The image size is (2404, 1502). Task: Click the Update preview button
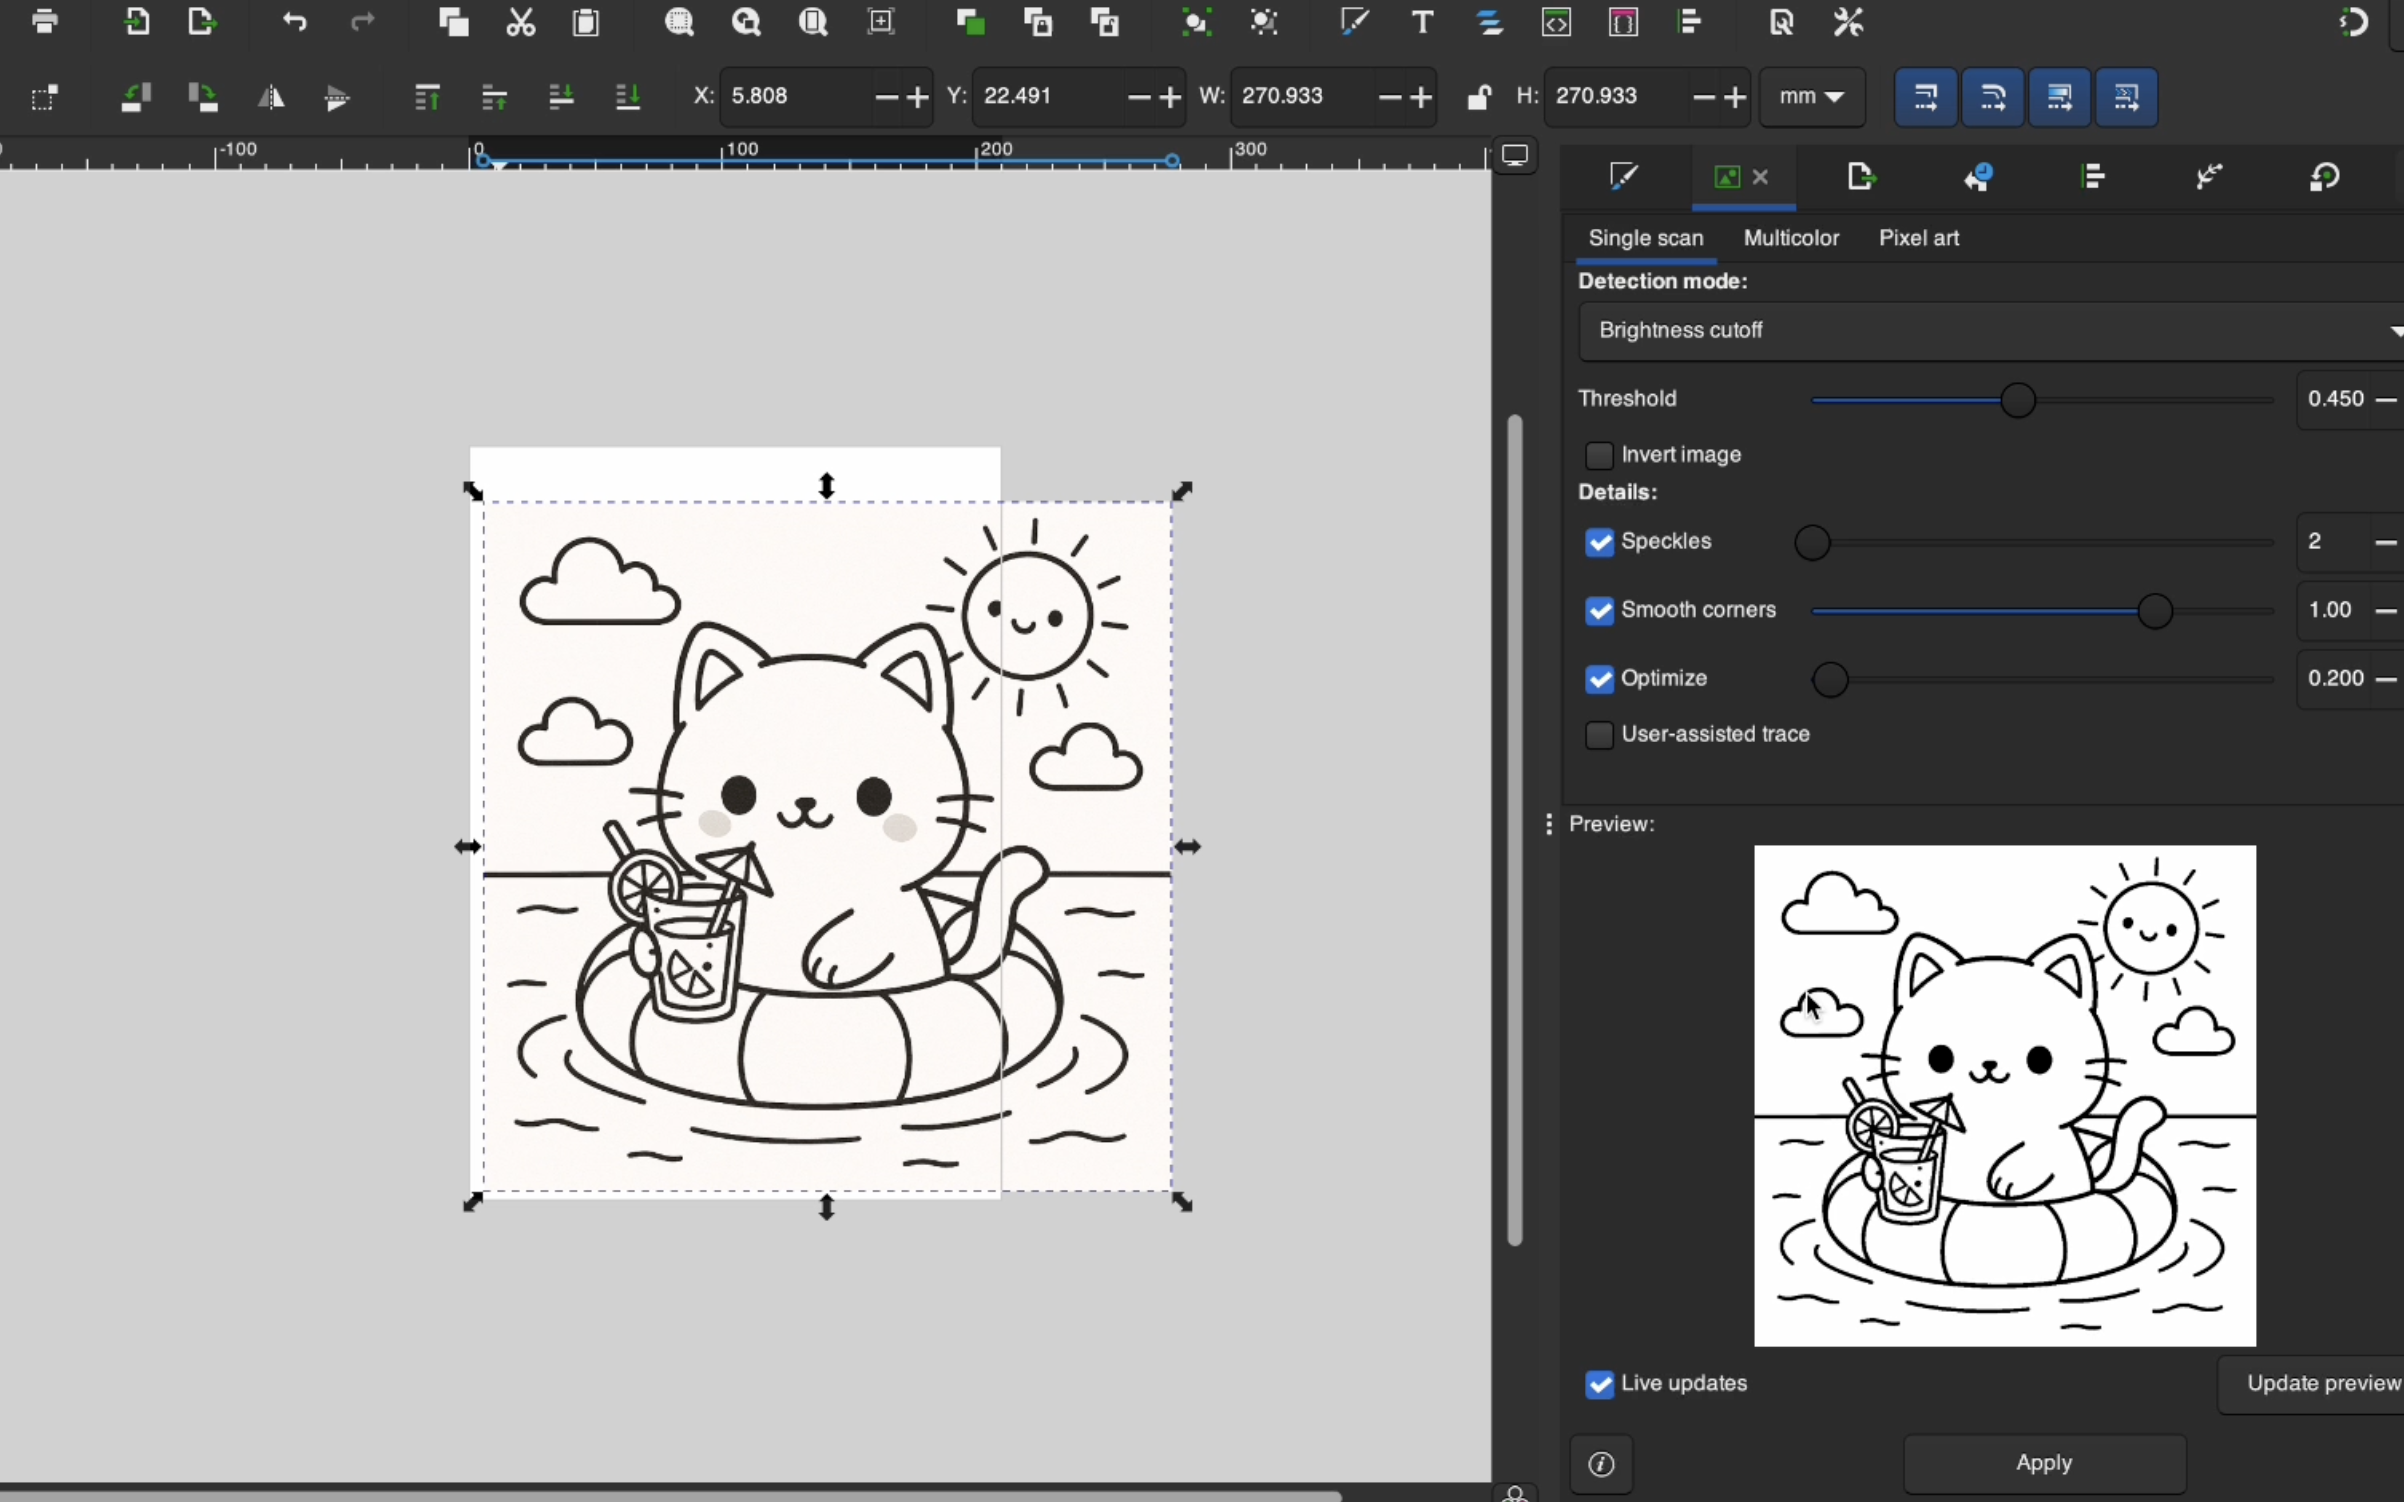[2322, 1384]
